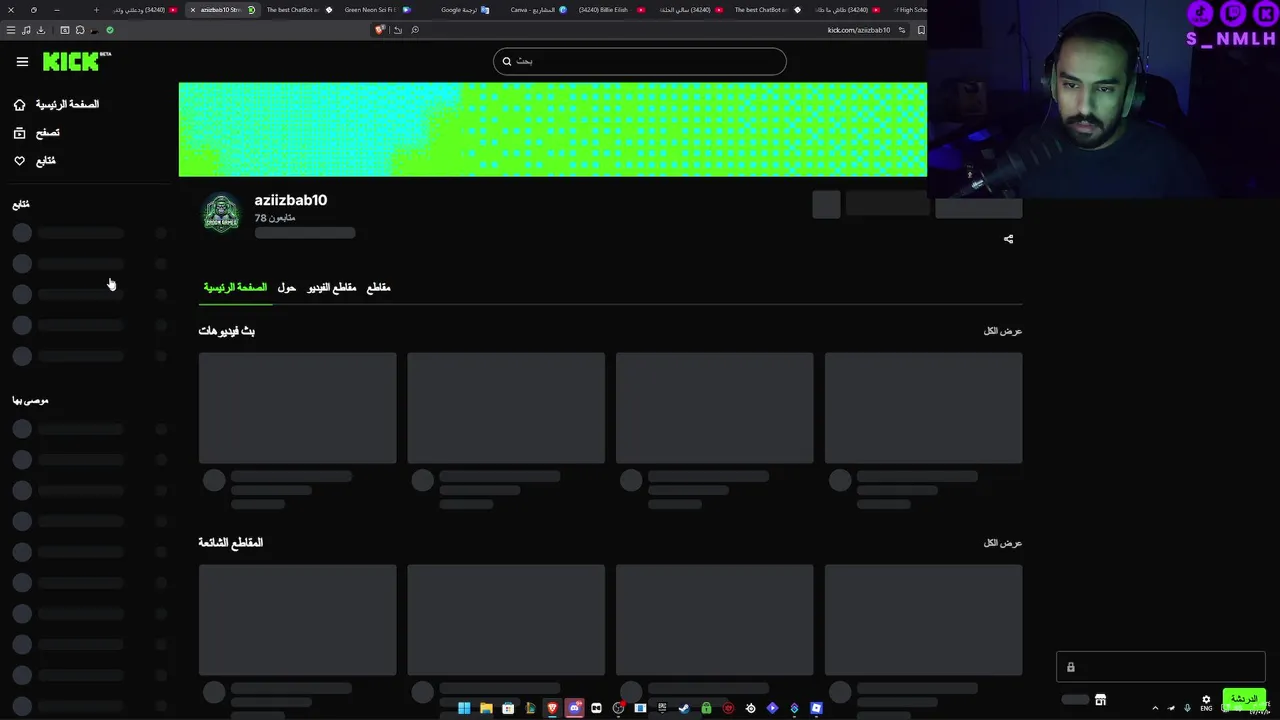Go to الصفحة الرئيسية in the sidebar
Viewport: 1280px width, 720px height.
click(56, 104)
